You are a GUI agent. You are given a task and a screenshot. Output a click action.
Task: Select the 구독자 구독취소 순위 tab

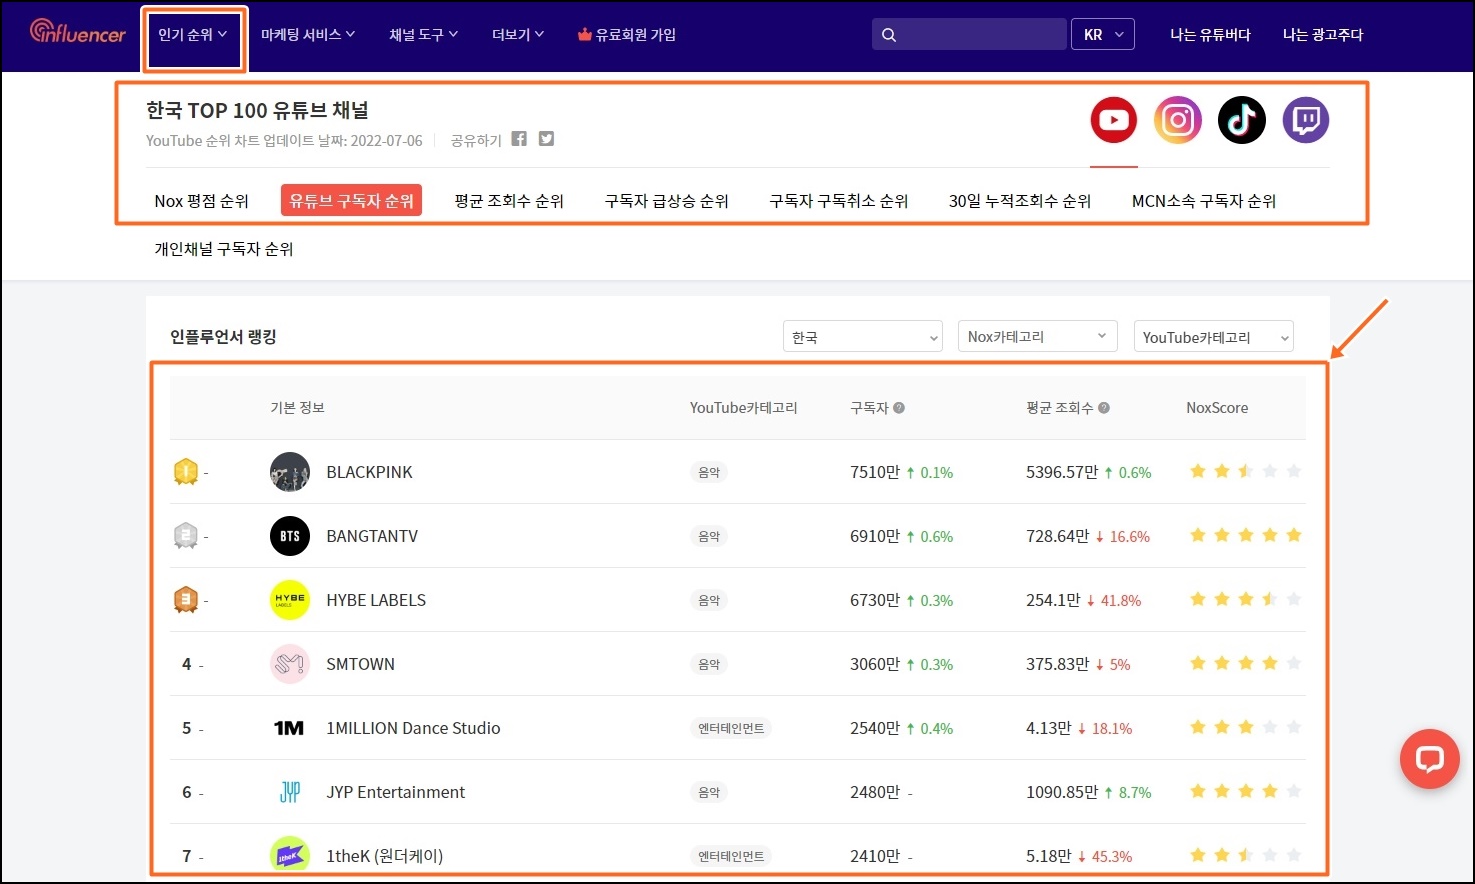click(838, 201)
